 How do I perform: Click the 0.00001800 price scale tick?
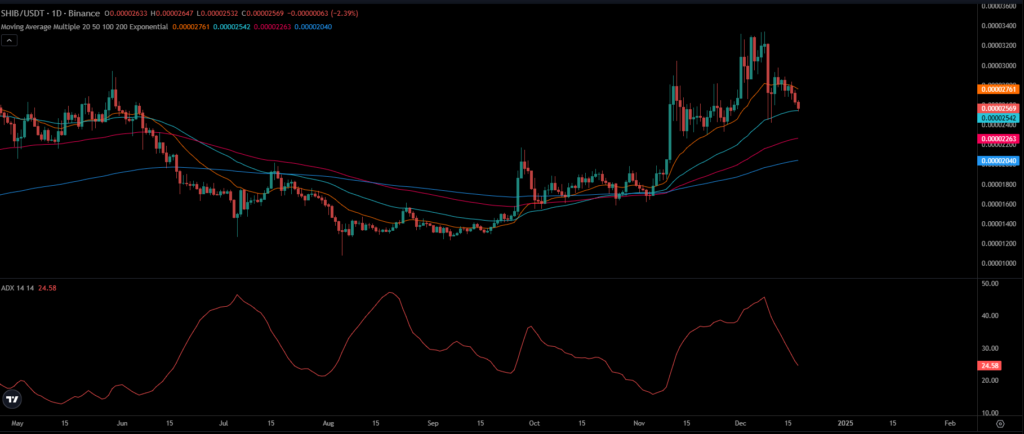[x=998, y=184]
